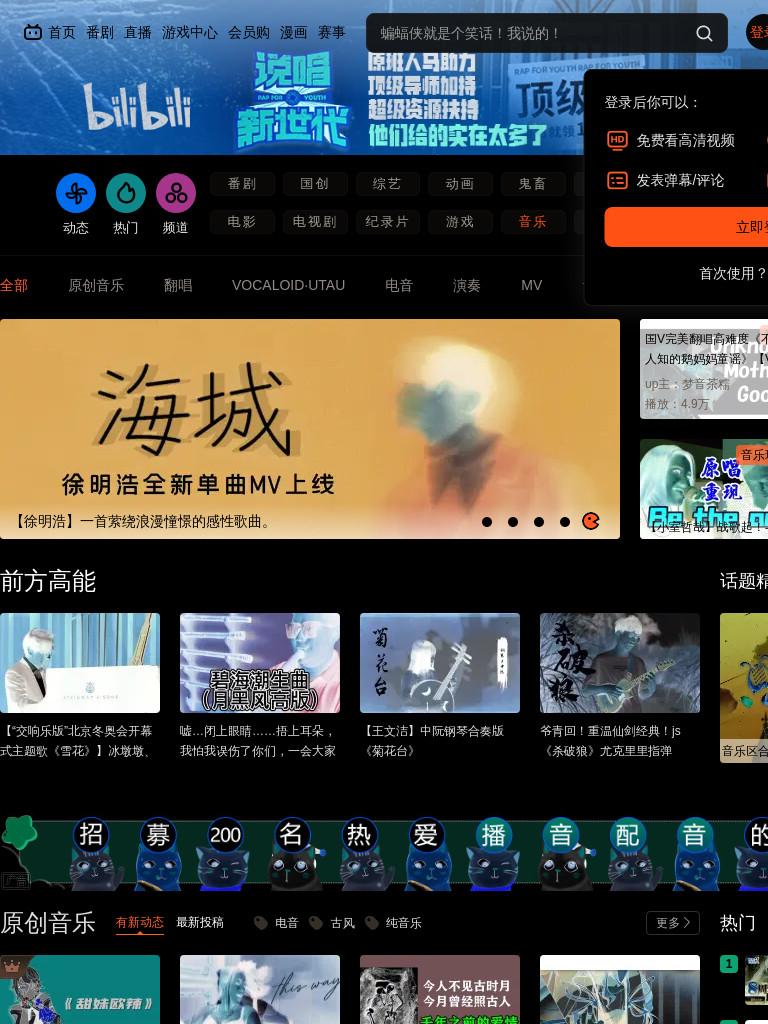
Task: Open the 热门 flame icon
Action: click(125, 193)
